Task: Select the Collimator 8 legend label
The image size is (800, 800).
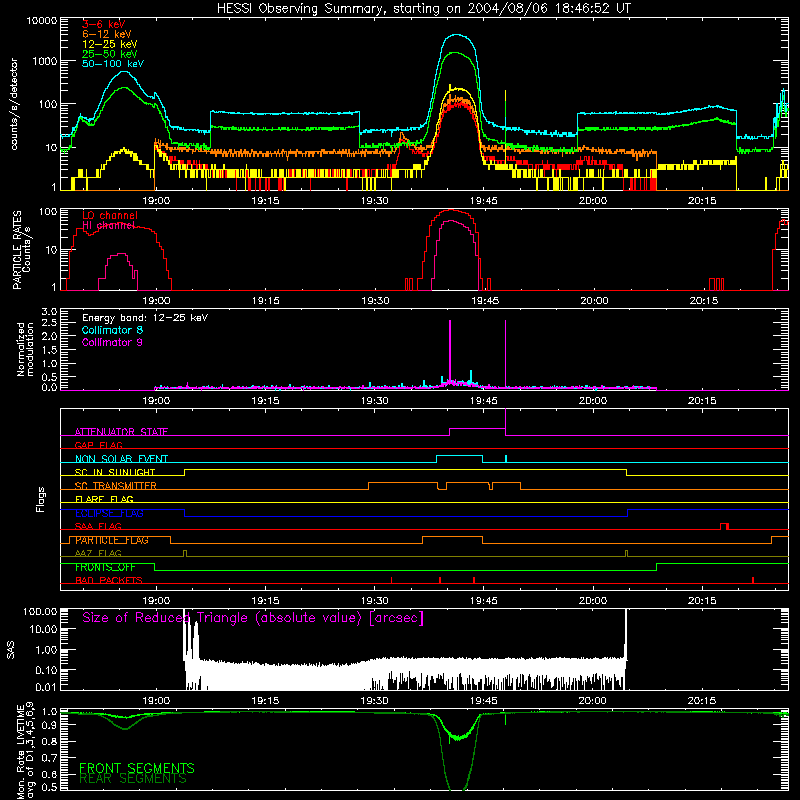Action: click(x=112, y=330)
